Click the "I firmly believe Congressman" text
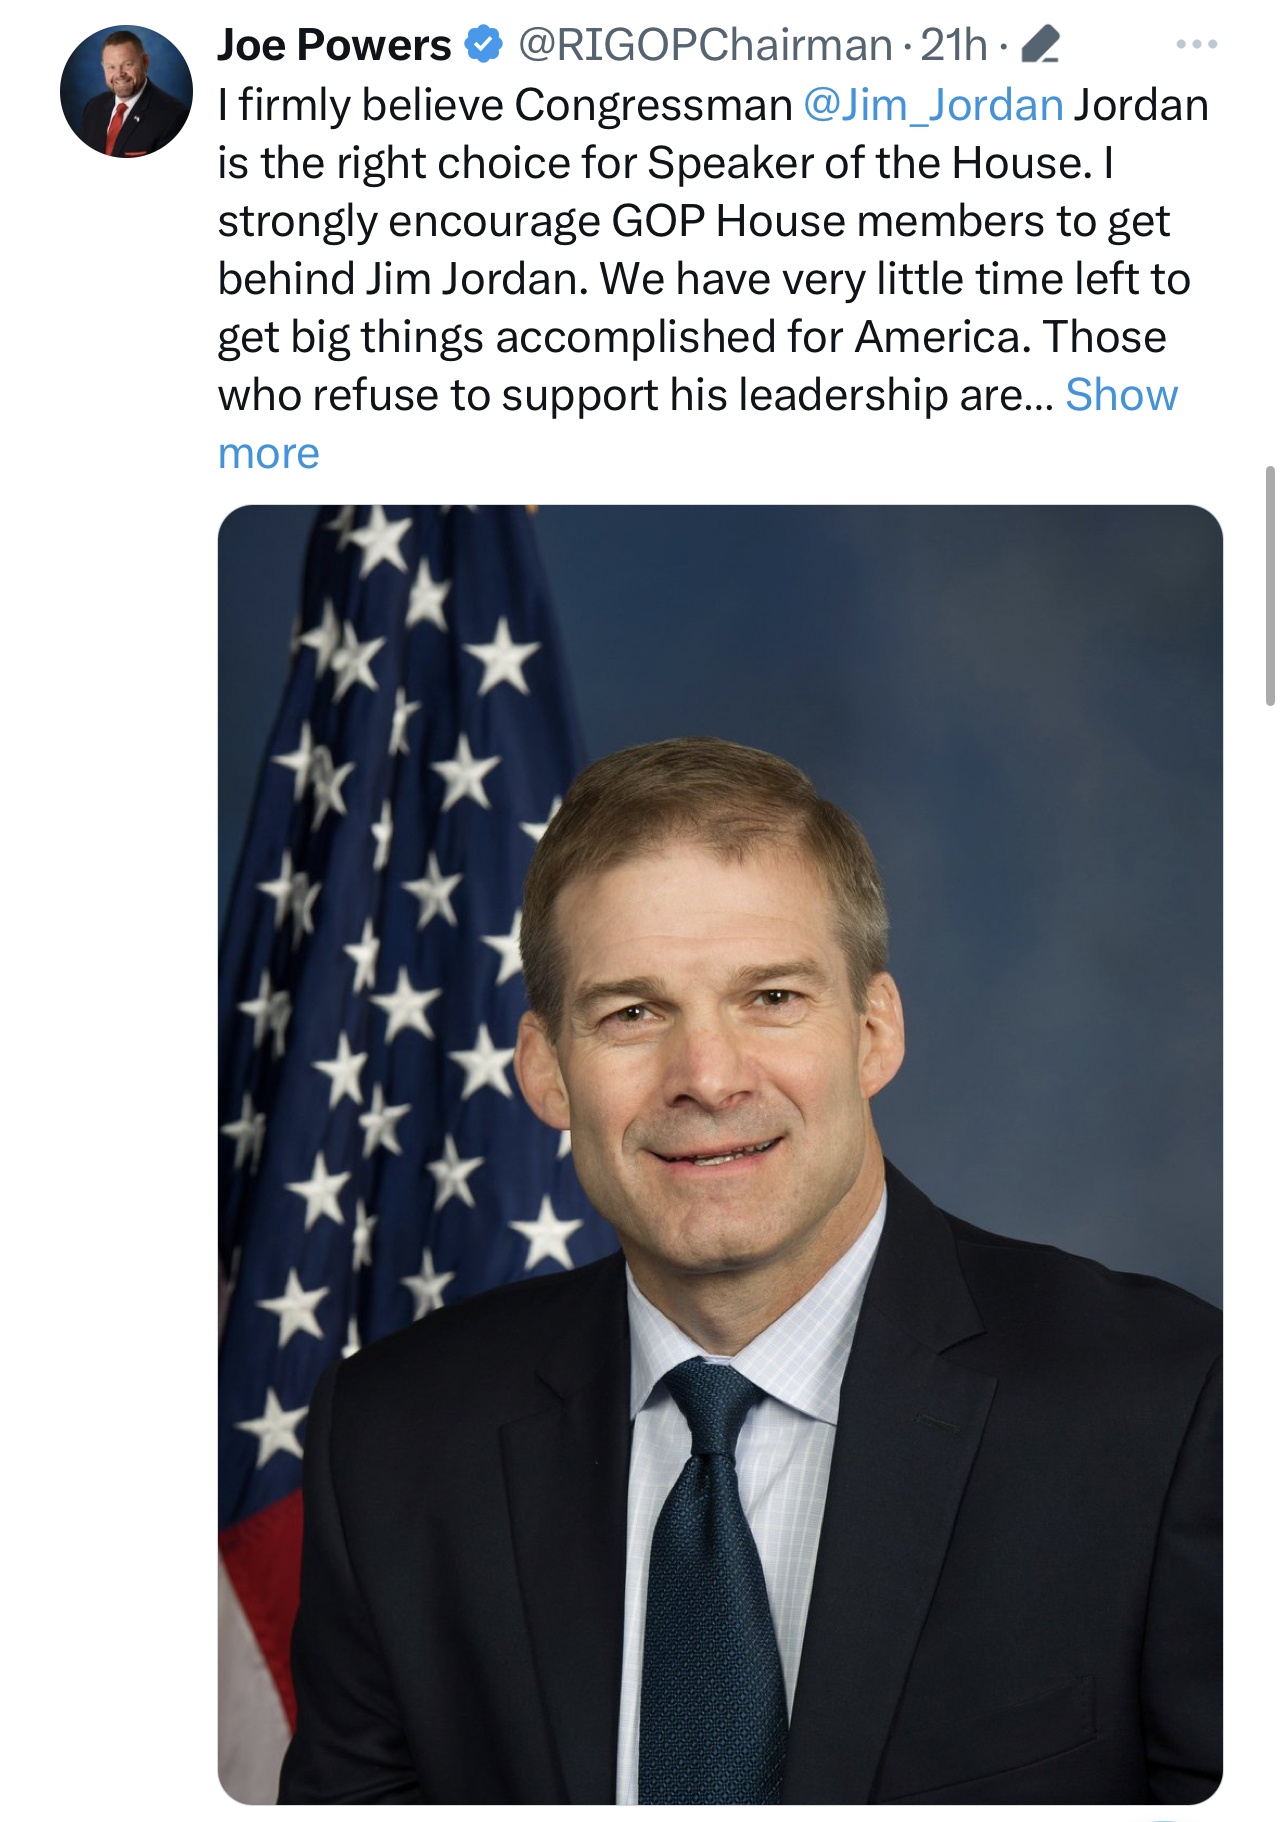 [x=505, y=105]
